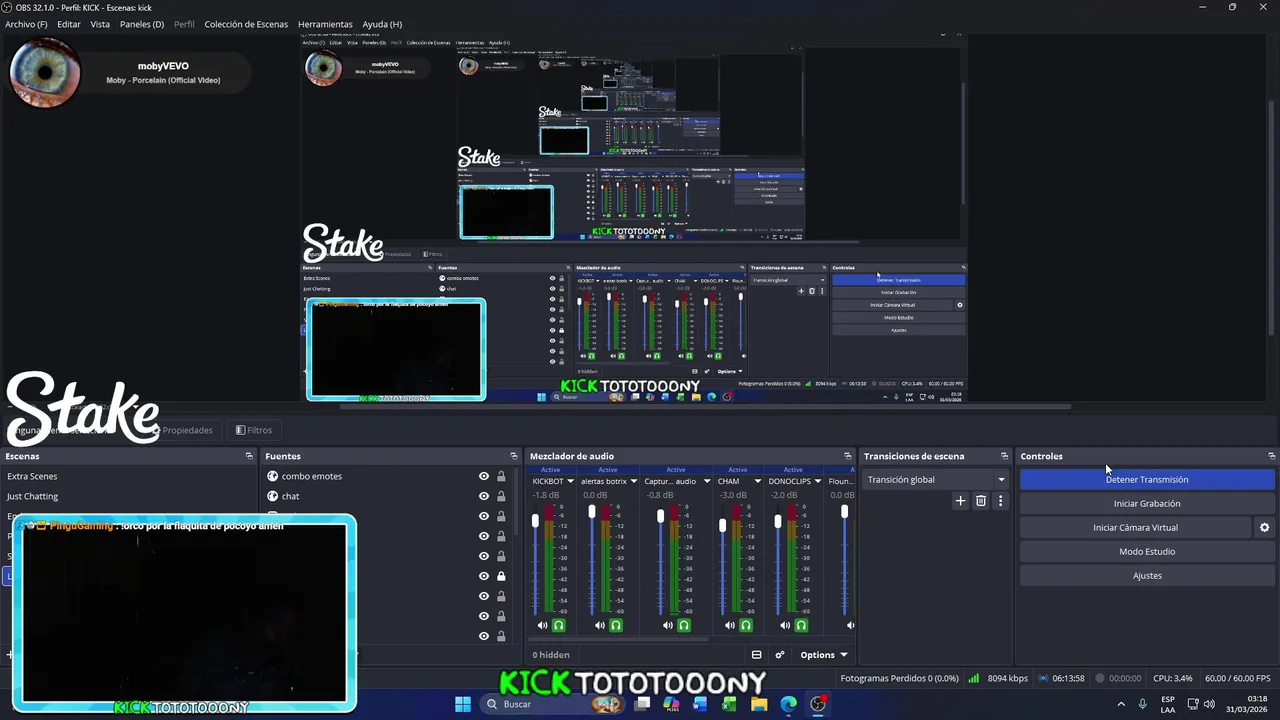The height and width of the screenshot is (720, 1280).
Task: Mute the Captur... audio channel
Action: pyautogui.click(x=667, y=625)
